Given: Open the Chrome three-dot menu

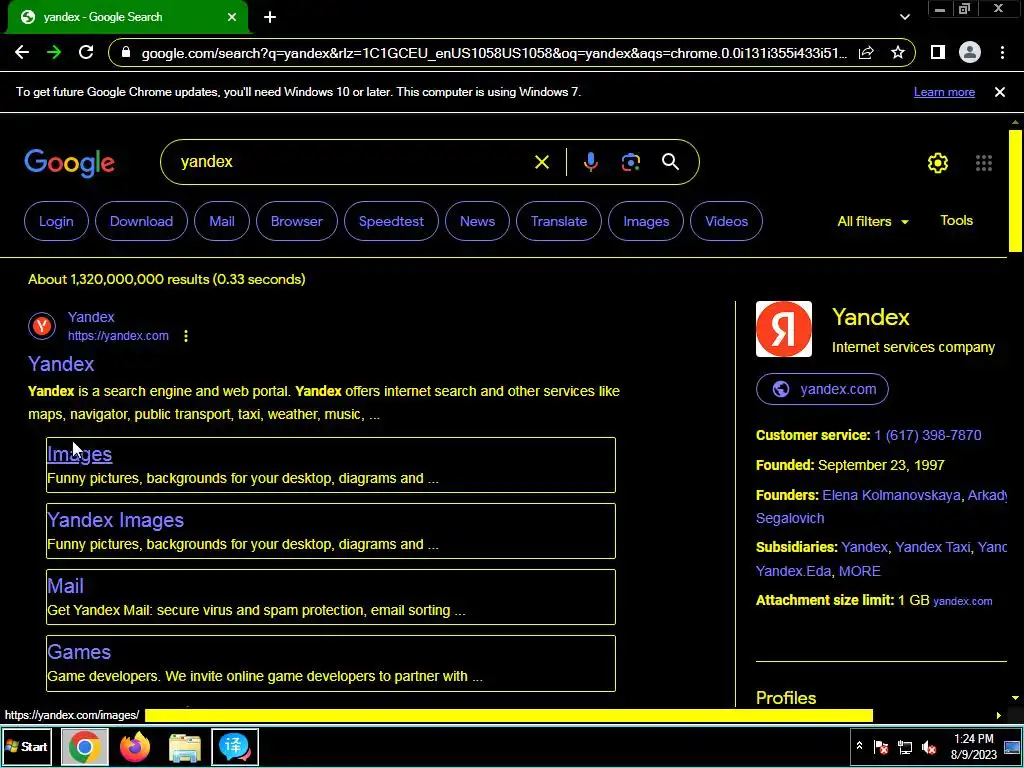Looking at the screenshot, I should coord(1002,52).
